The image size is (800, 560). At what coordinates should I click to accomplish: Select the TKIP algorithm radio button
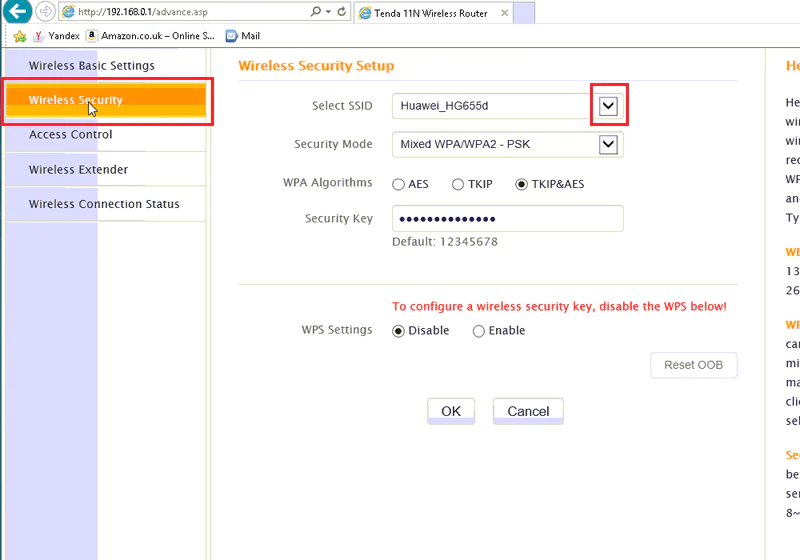458,184
